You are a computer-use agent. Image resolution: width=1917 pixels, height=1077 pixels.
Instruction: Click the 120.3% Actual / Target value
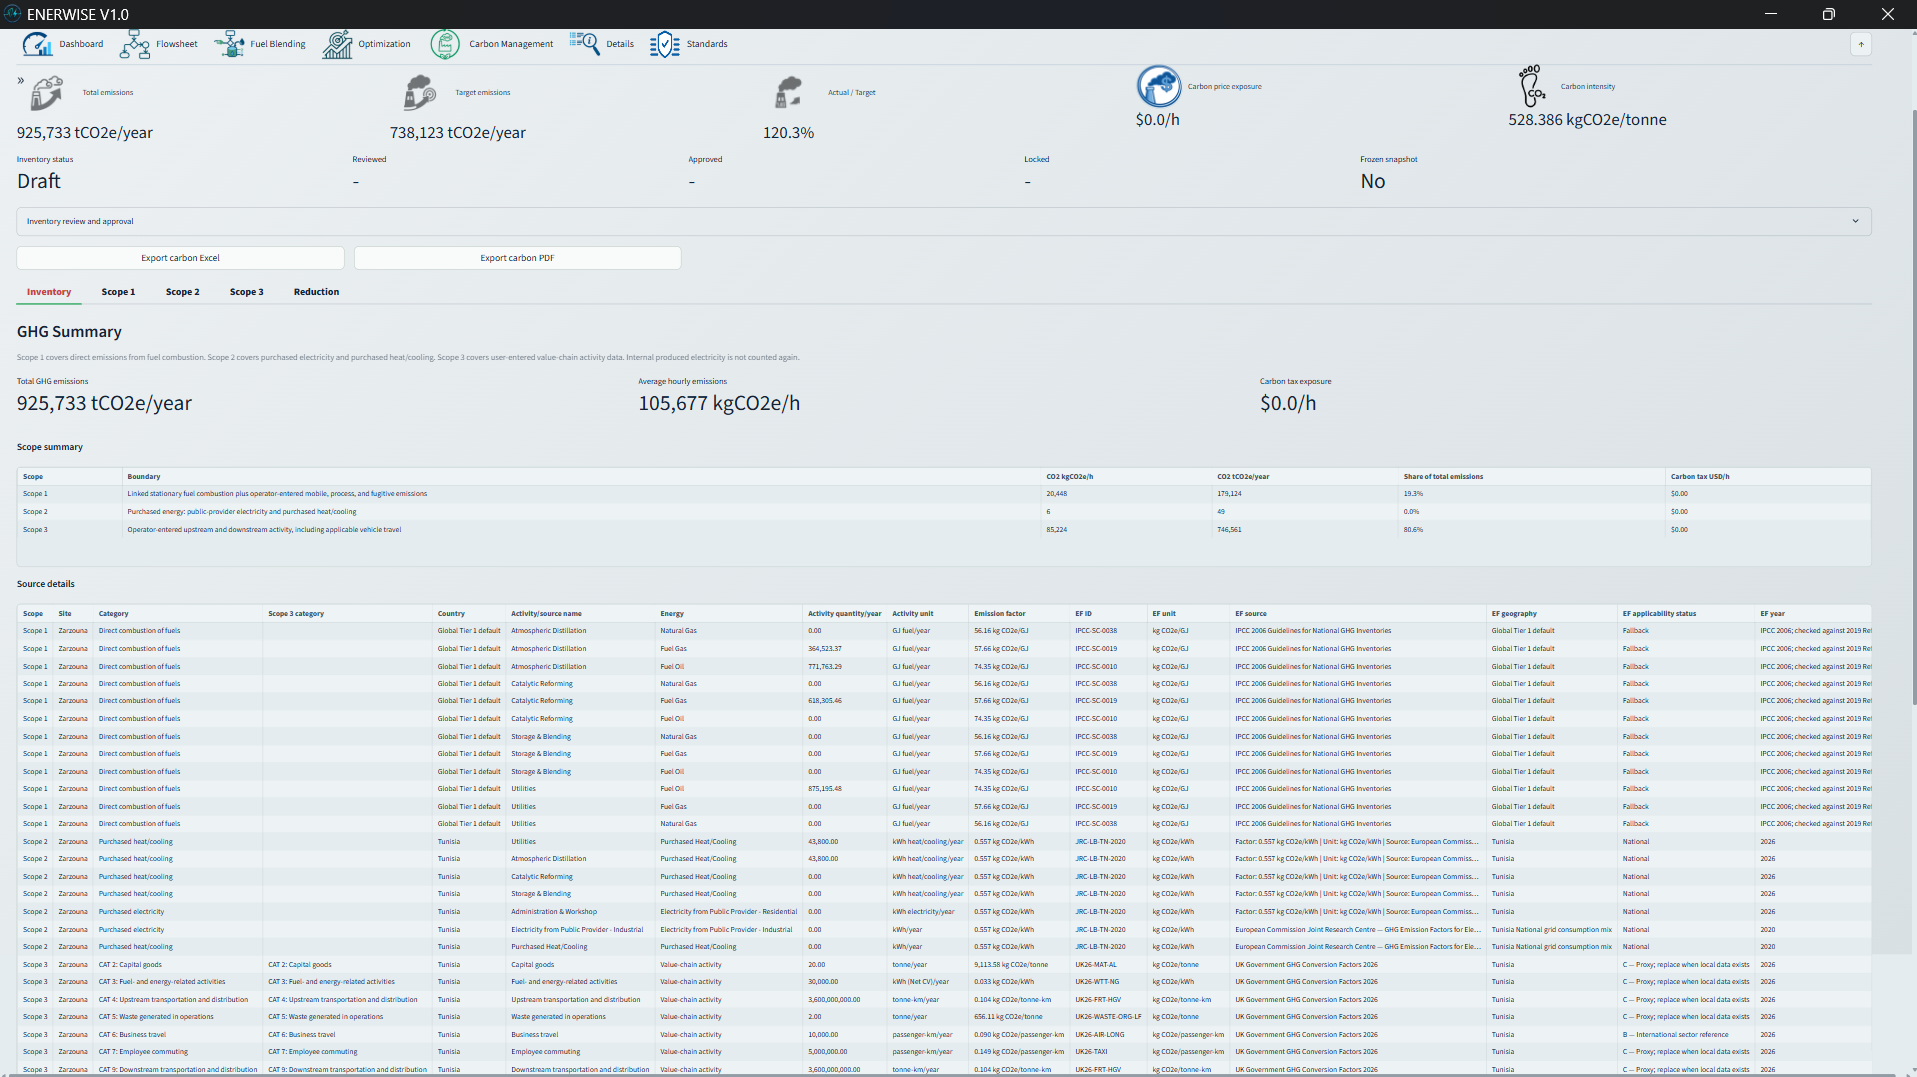coord(788,133)
